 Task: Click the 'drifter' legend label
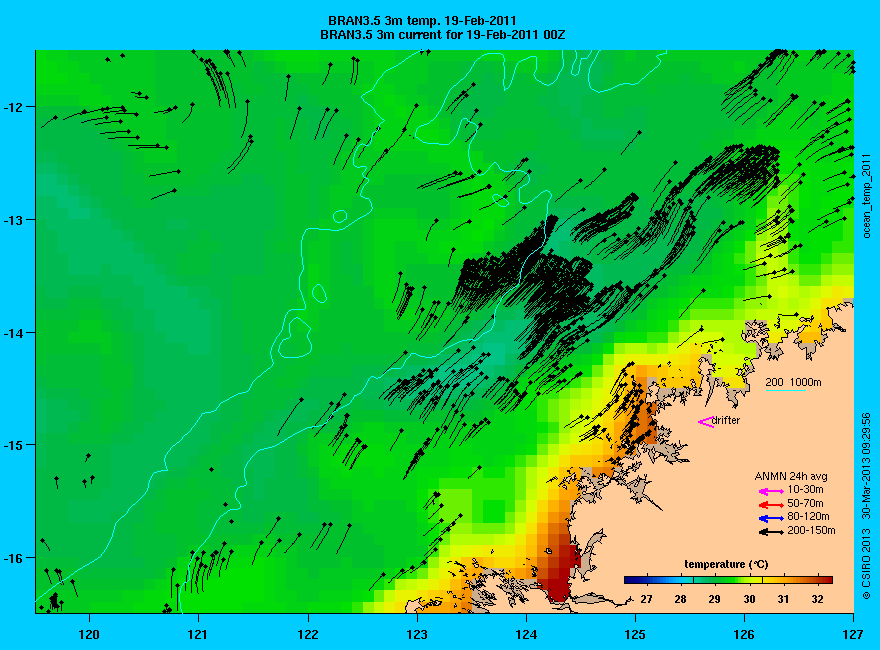point(726,420)
